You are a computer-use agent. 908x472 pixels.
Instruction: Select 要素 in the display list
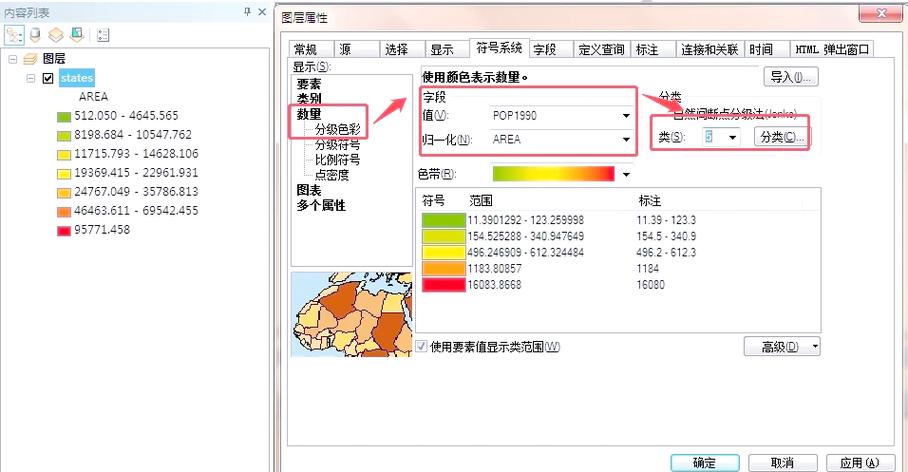tap(309, 84)
